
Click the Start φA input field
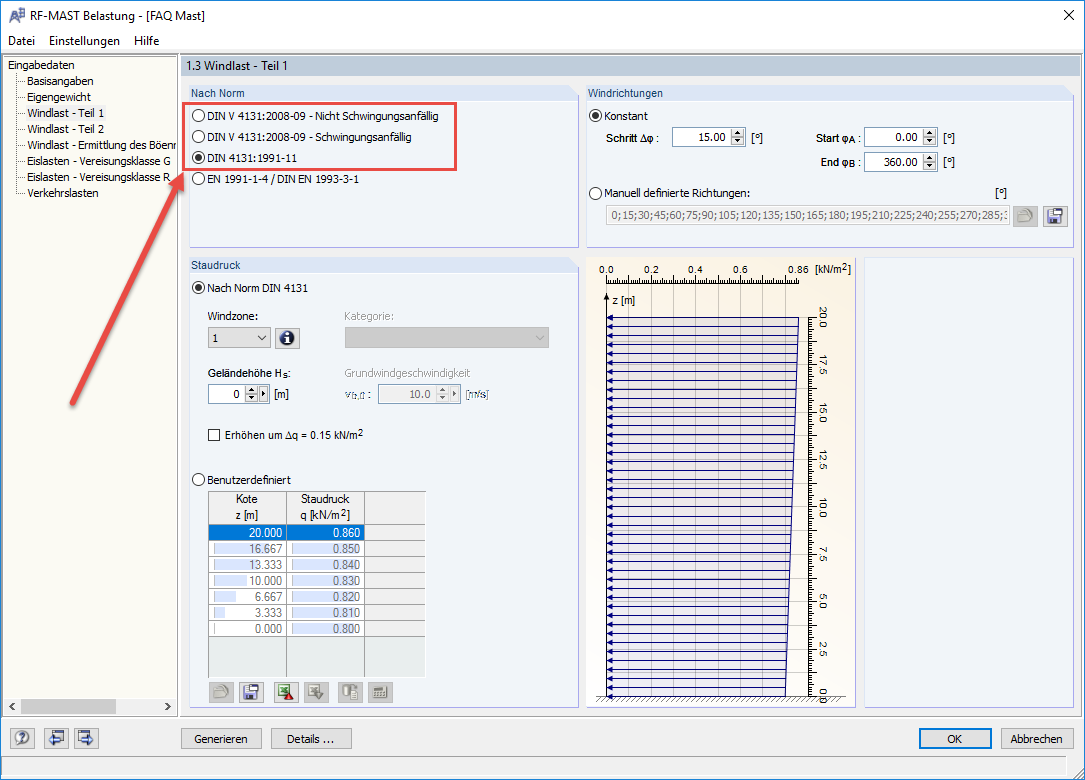point(893,137)
